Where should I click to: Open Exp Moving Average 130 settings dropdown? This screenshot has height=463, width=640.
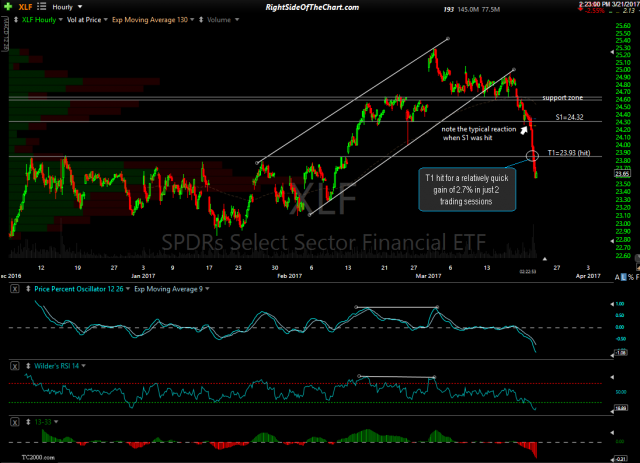tap(192, 20)
